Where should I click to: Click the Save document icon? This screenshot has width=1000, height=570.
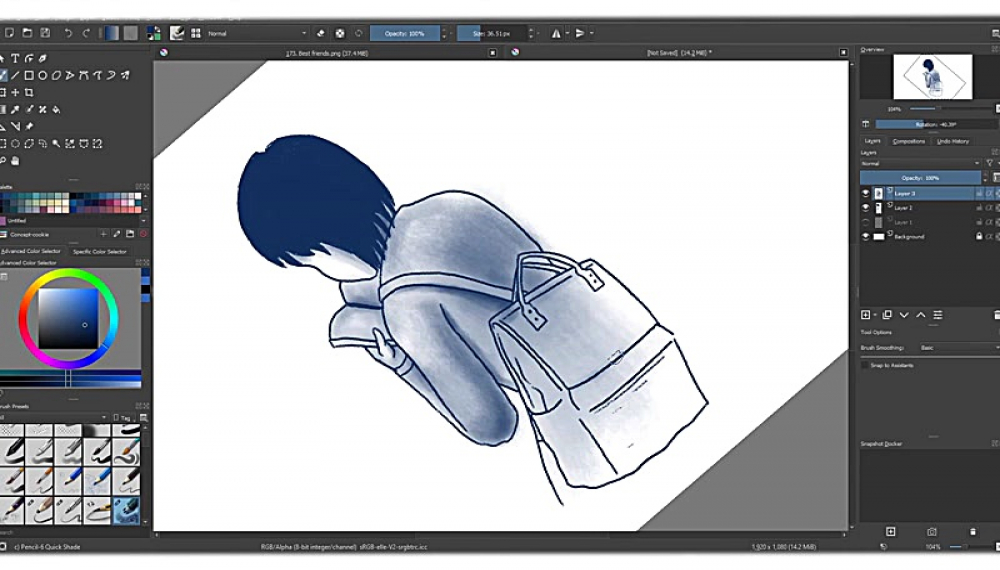pyautogui.click(x=46, y=33)
